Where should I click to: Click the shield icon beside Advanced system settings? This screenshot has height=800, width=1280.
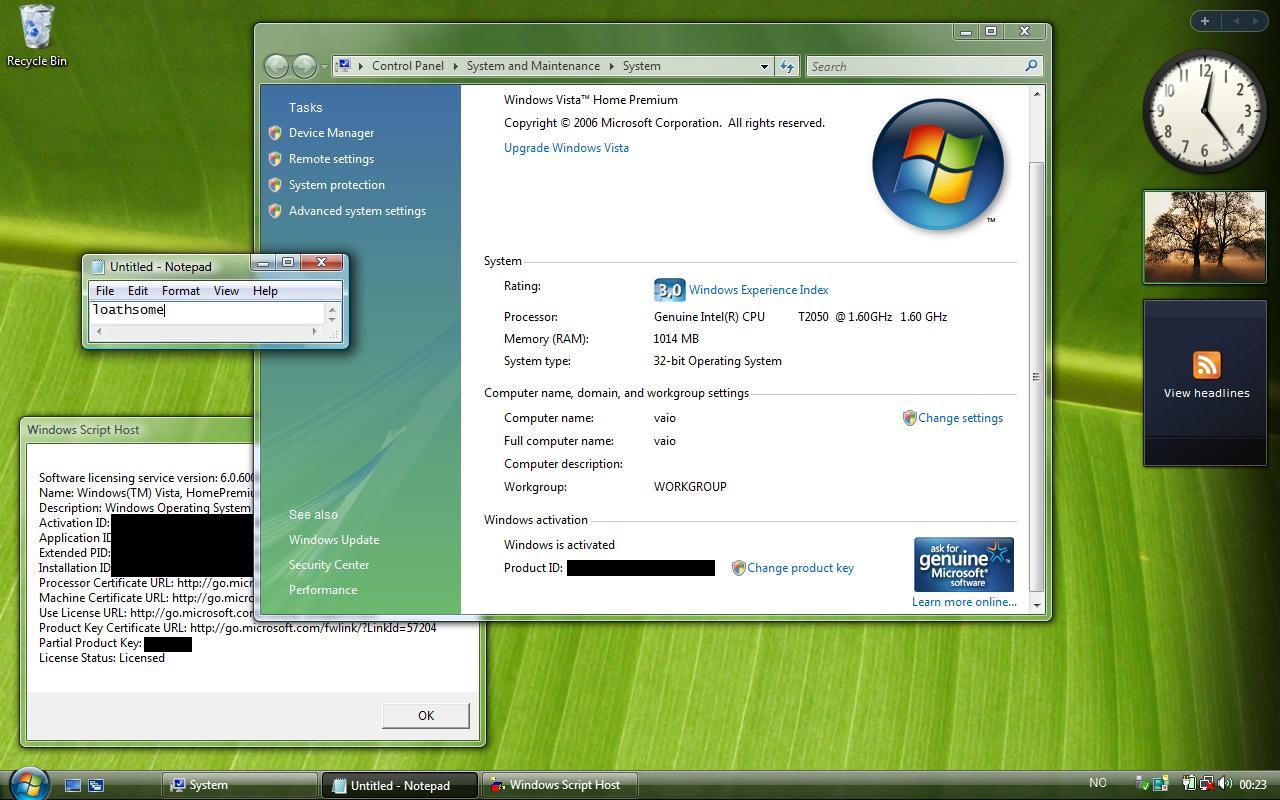275,211
